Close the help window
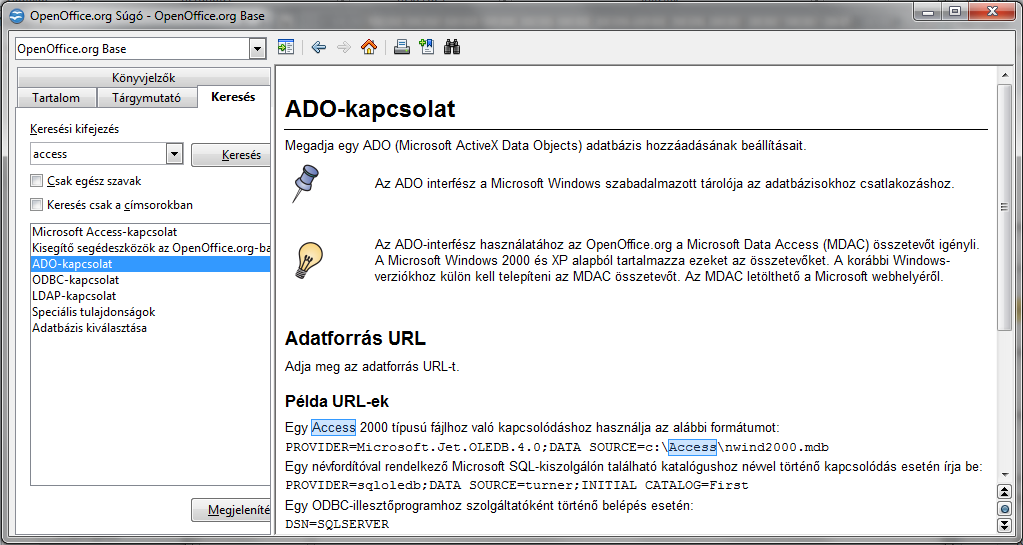Screen dimensions: 1023x545 (993, 11)
